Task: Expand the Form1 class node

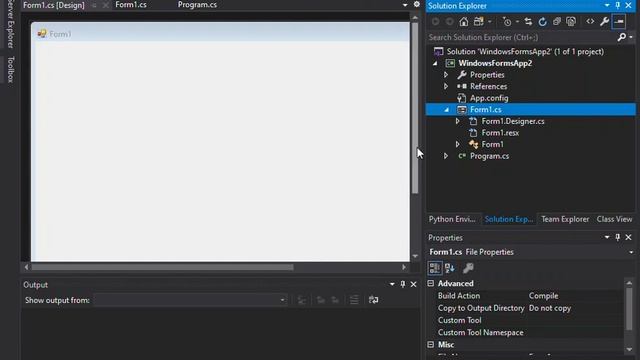Action: 458,144
